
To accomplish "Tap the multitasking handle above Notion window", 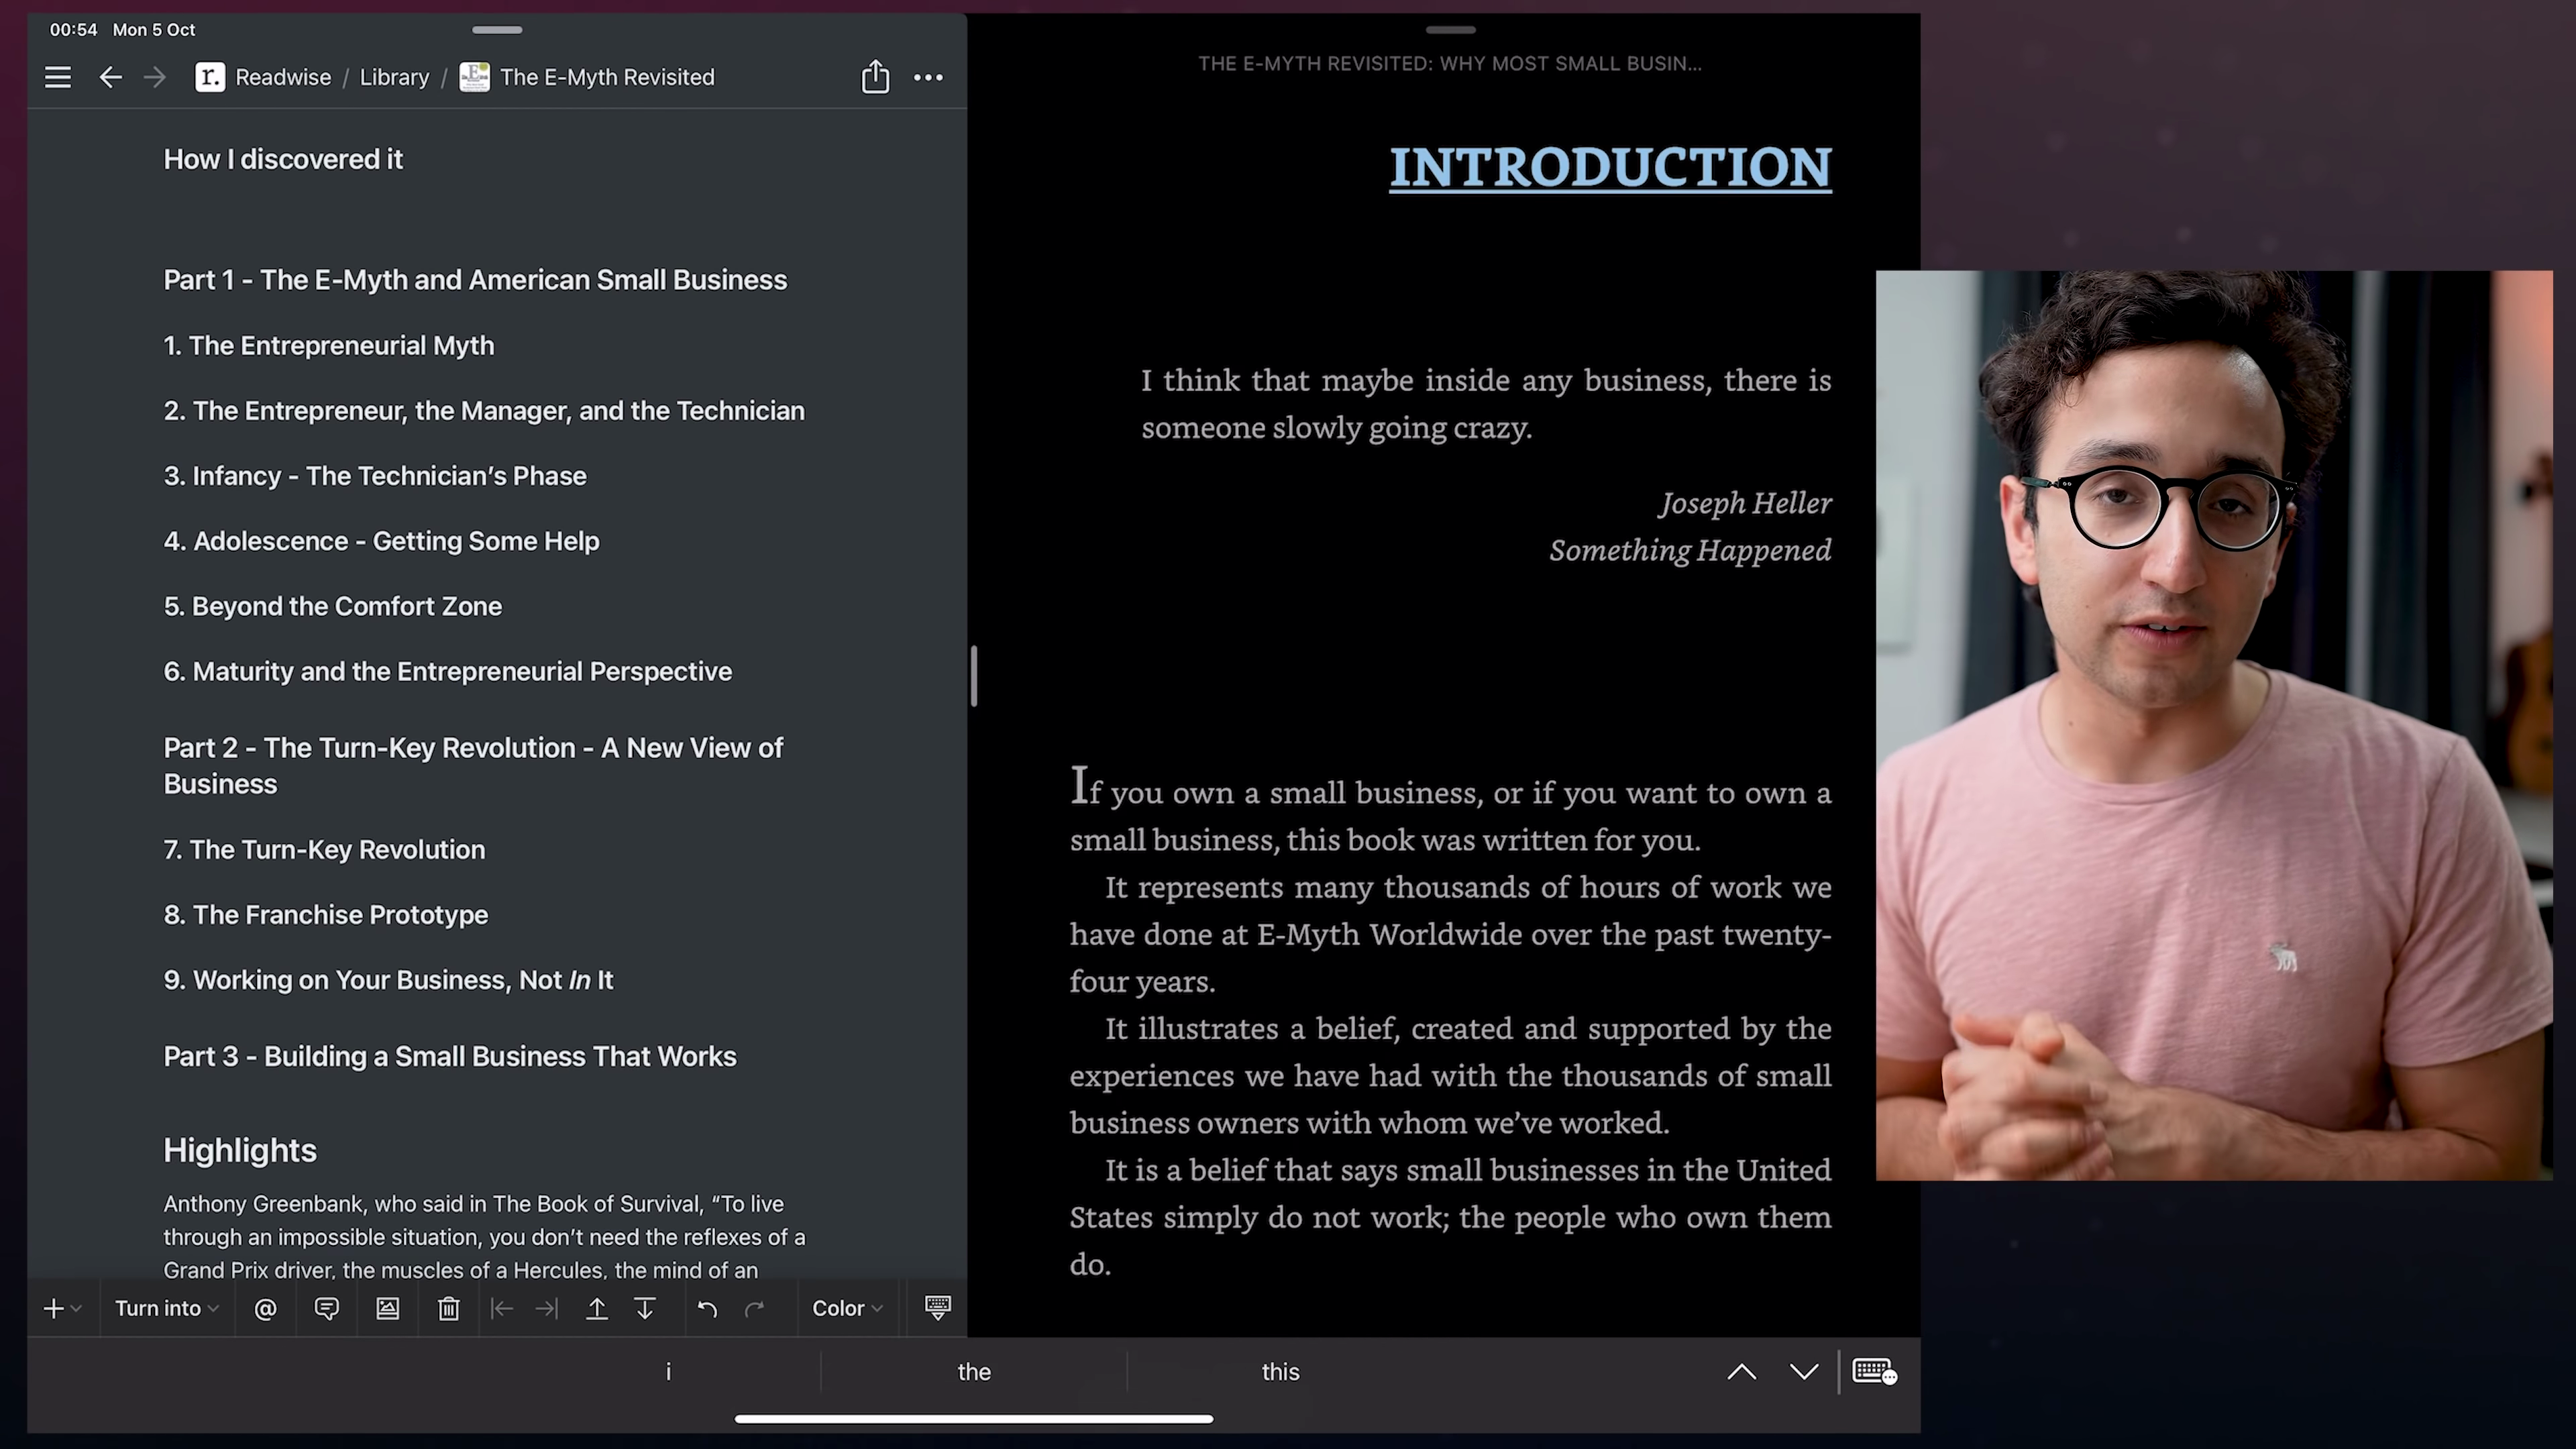I will 497,30.
